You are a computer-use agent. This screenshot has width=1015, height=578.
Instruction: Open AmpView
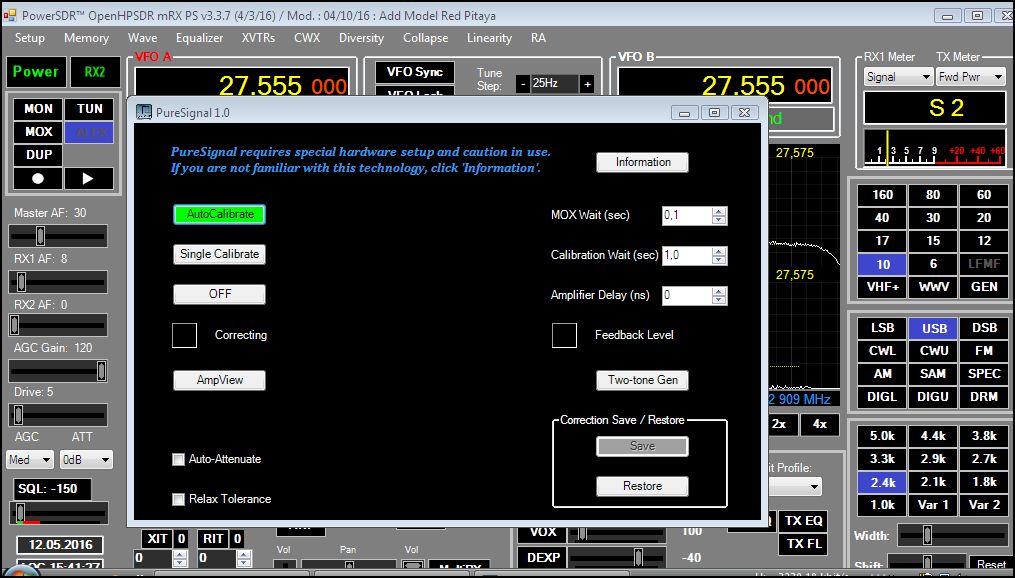(x=219, y=380)
